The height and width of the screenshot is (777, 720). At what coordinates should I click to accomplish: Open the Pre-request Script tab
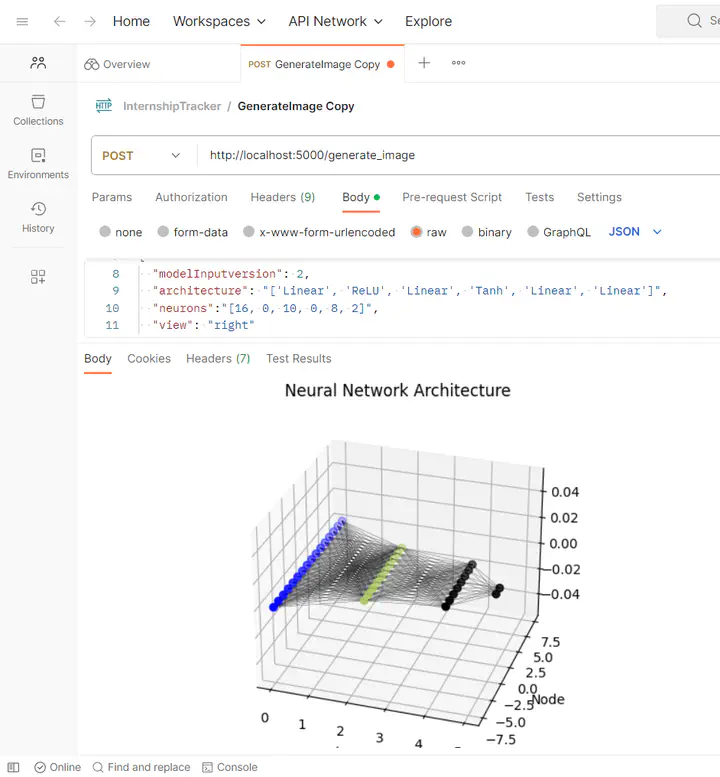point(452,197)
